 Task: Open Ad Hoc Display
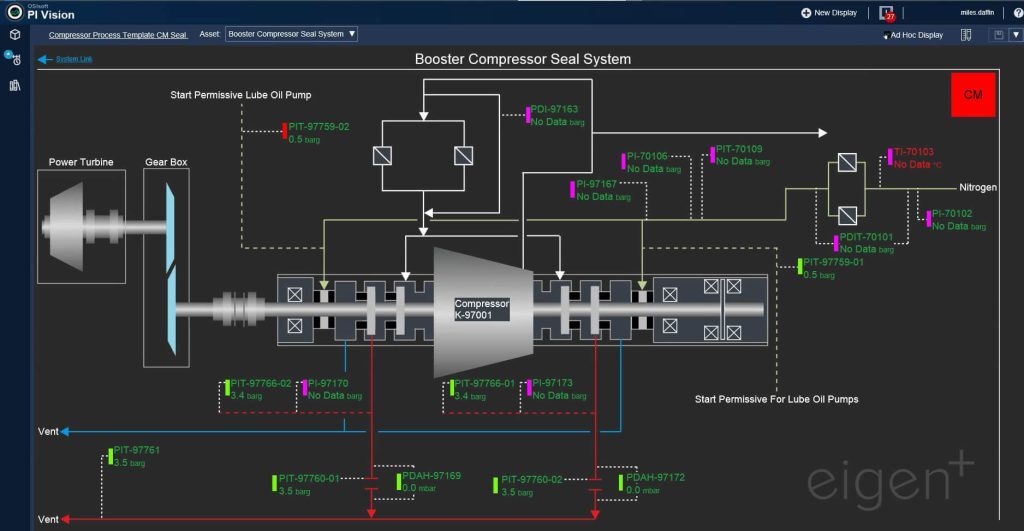[x=914, y=35]
